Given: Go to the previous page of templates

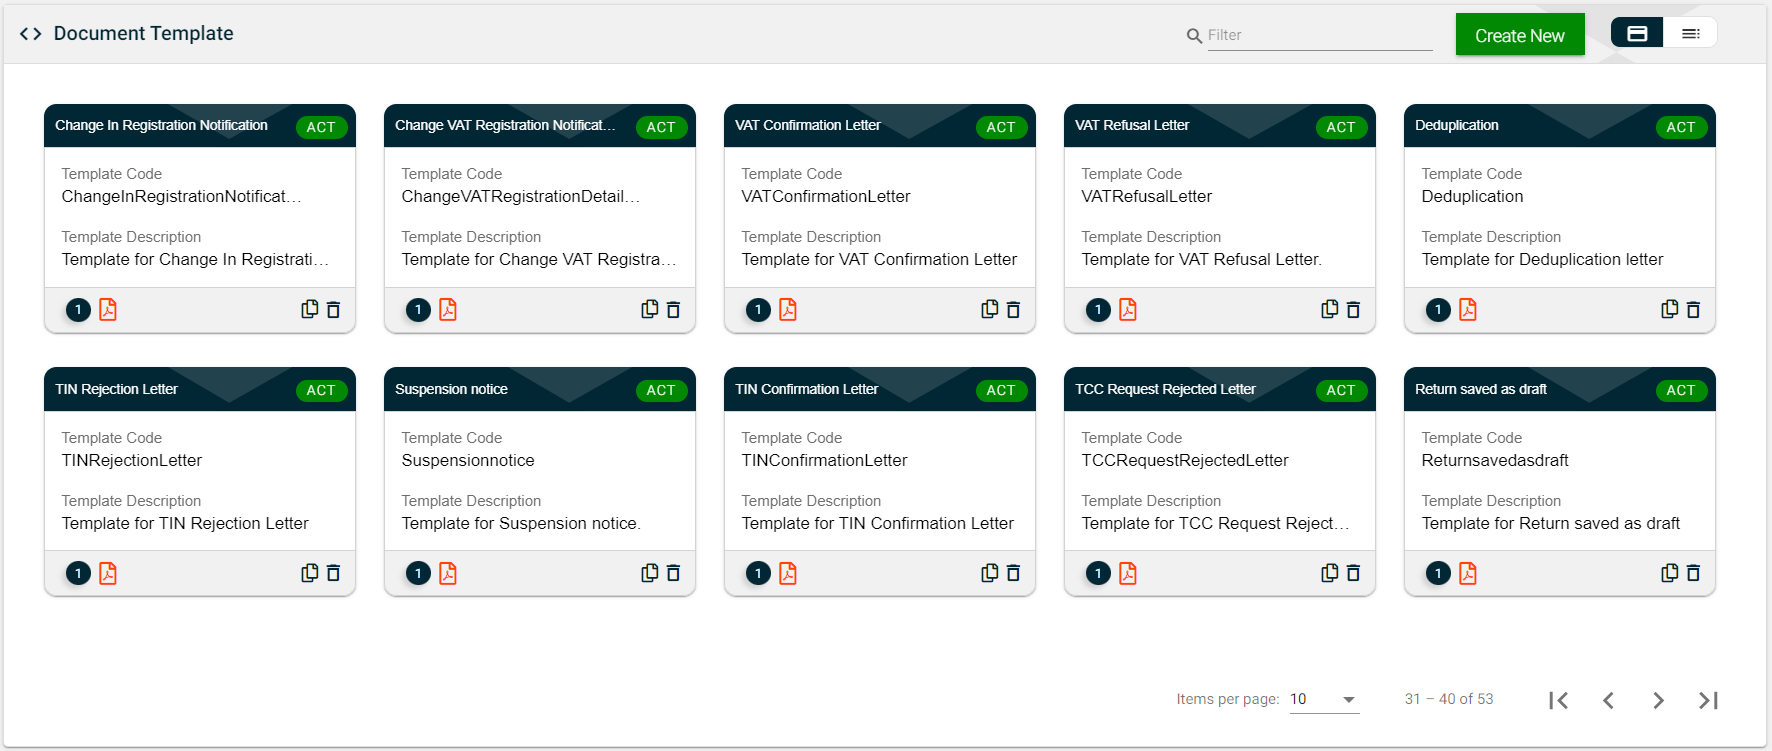Looking at the screenshot, I should point(1608,700).
